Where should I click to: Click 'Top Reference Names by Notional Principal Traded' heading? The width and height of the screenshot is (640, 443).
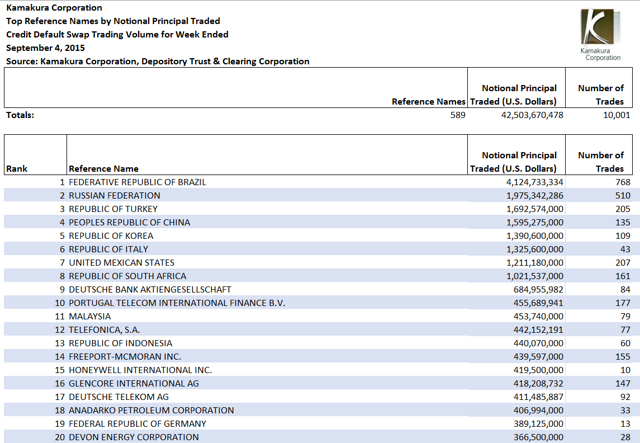113,21
